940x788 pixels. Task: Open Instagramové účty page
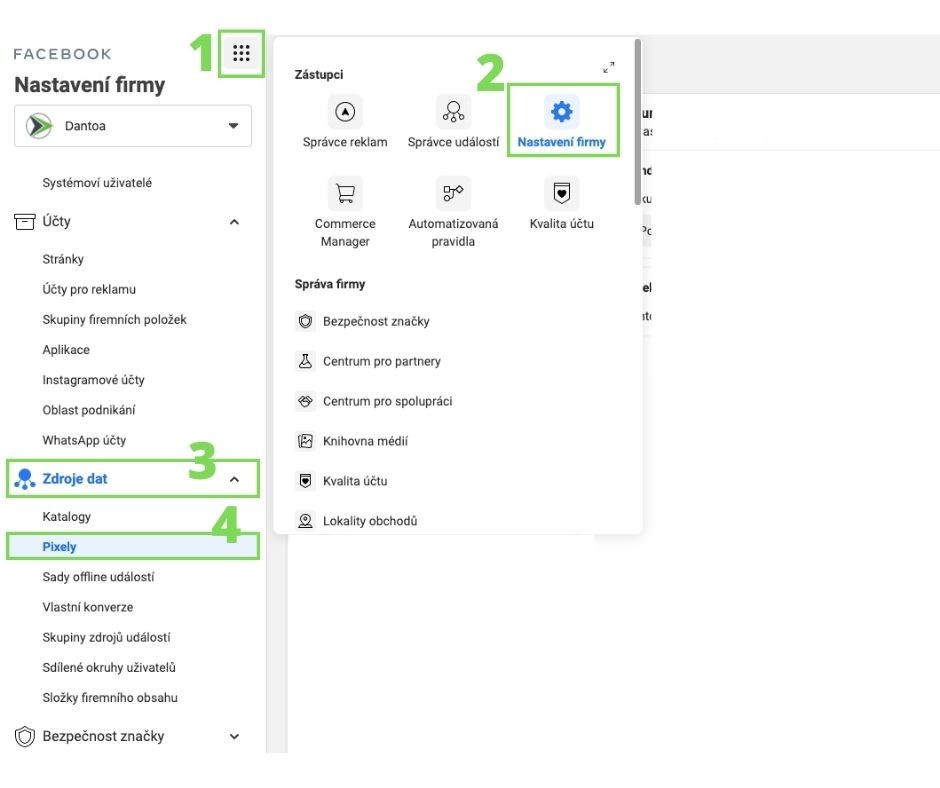(93, 380)
